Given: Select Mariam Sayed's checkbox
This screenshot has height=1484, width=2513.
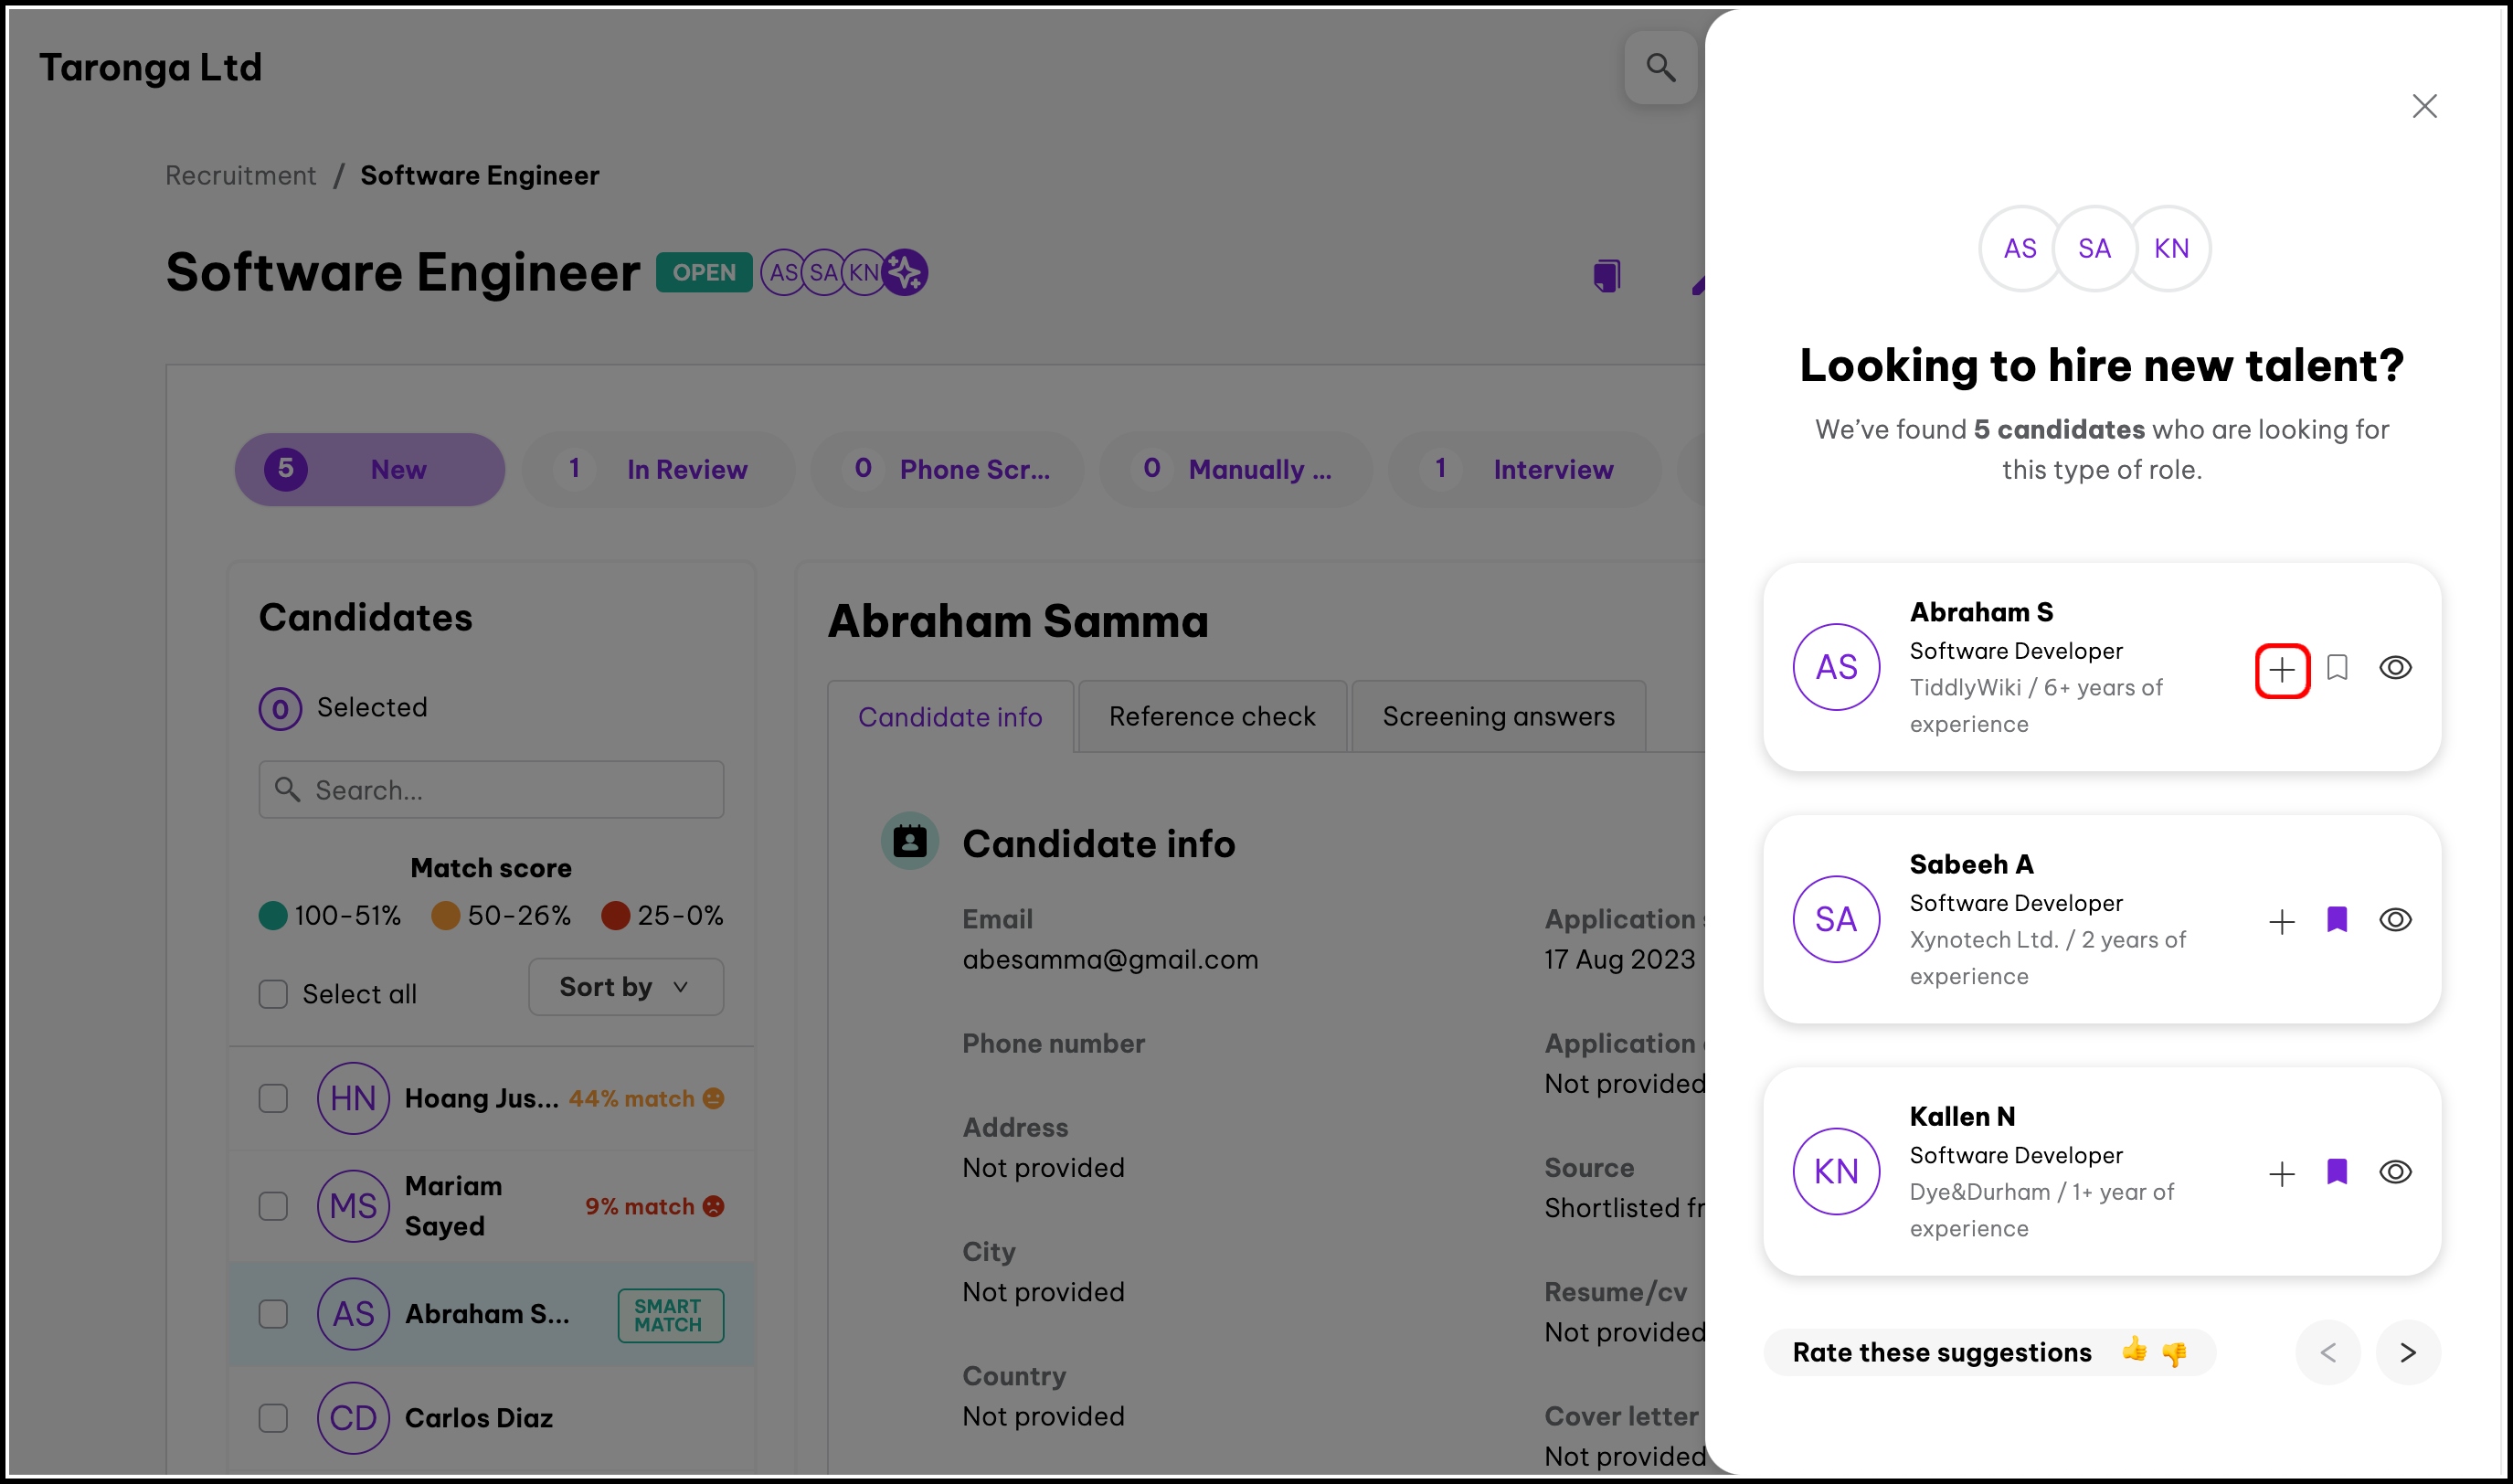Looking at the screenshot, I should [x=273, y=1205].
